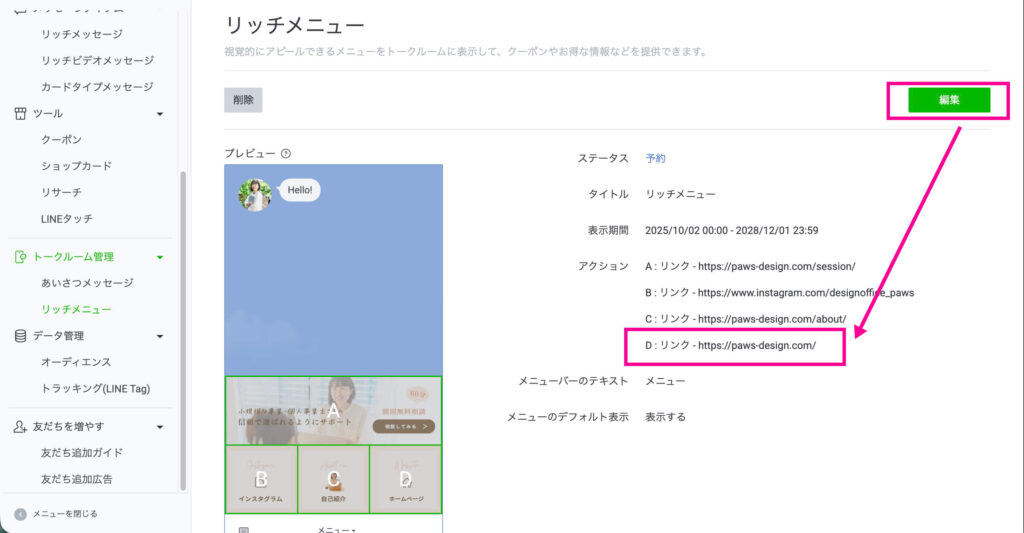The image size is (1024, 533).
Task: Click the ツール toolbox icon in sidebar
Action: coord(20,114)
